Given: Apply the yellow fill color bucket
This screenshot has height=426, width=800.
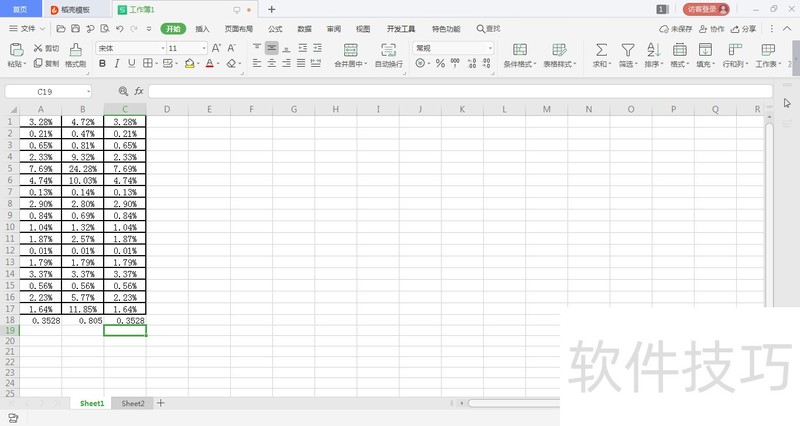Looking at the screenshot, I should (190, 63).
